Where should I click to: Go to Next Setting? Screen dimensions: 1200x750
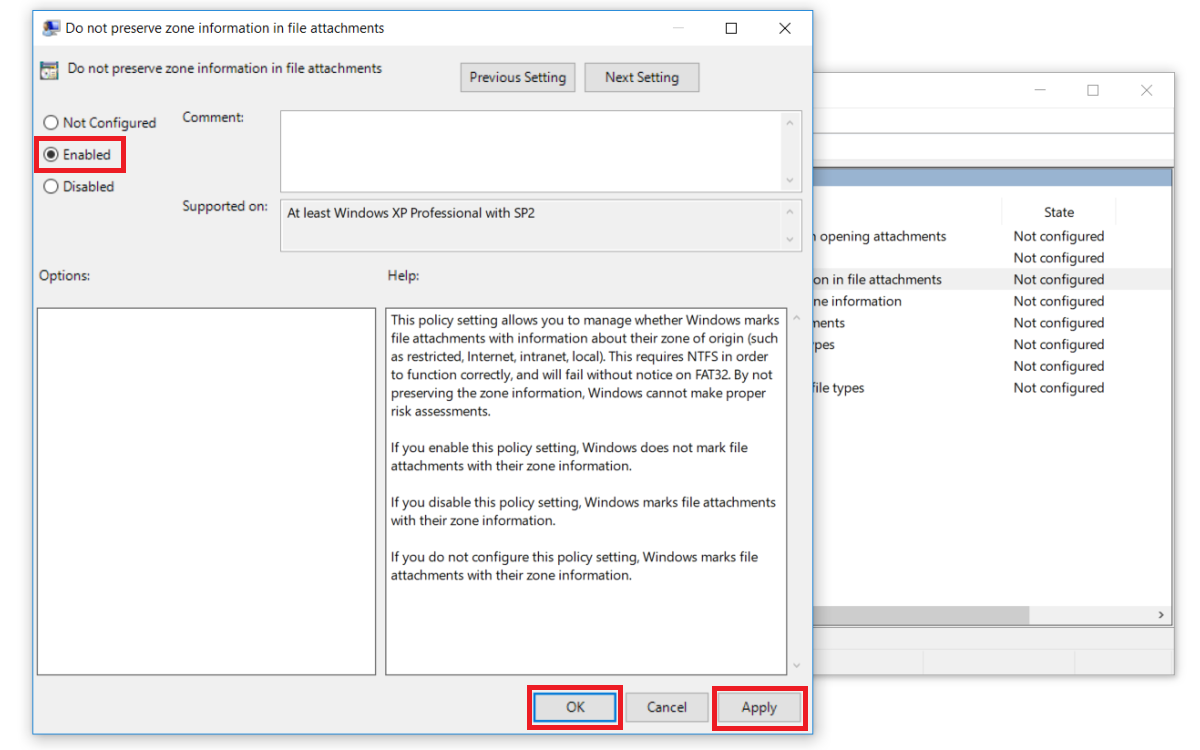click(x=641, y=77)
